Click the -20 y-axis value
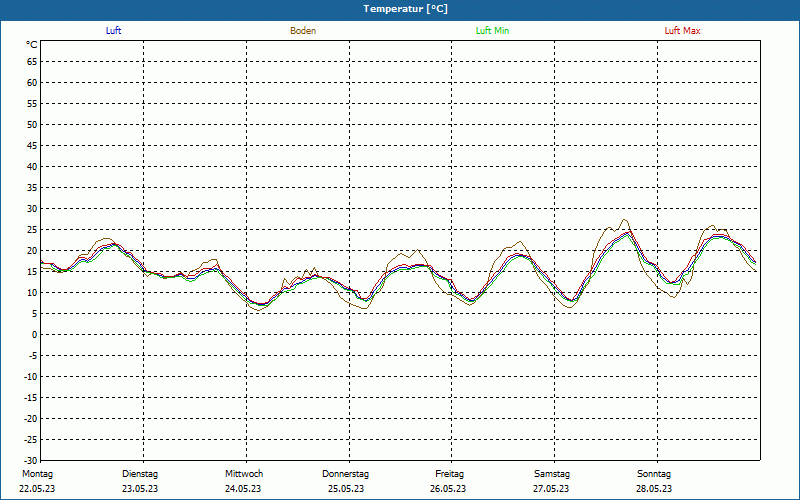Screen dimensions: 800x500 (31, 418)
